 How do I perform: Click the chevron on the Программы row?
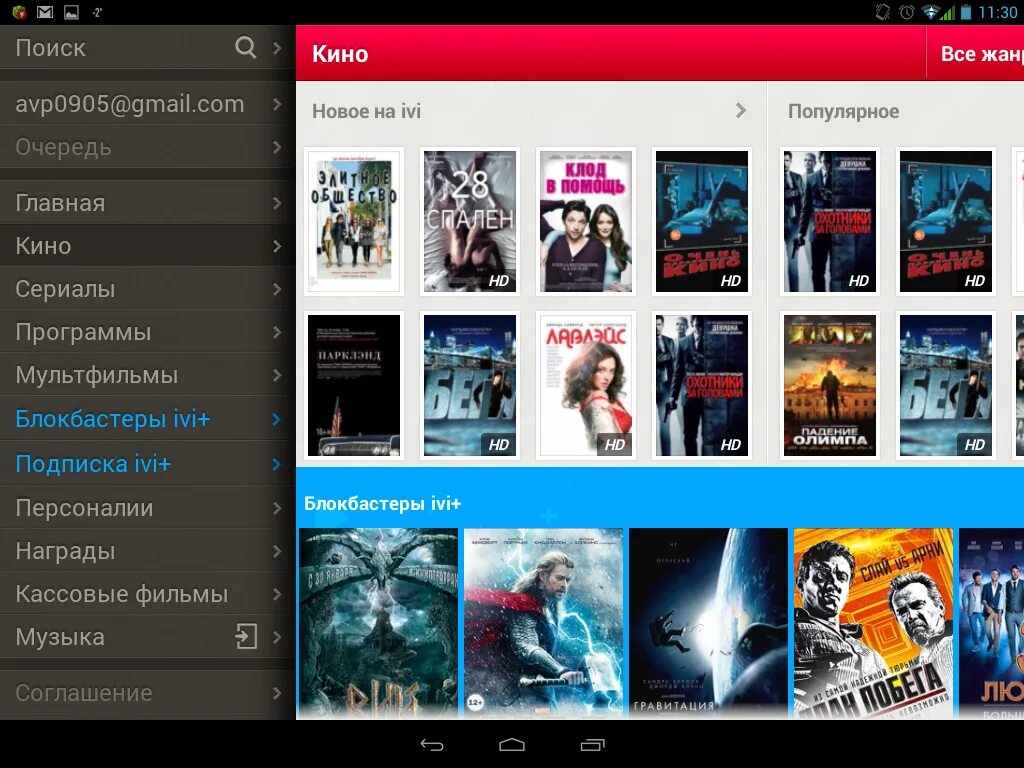coord(278,332)
